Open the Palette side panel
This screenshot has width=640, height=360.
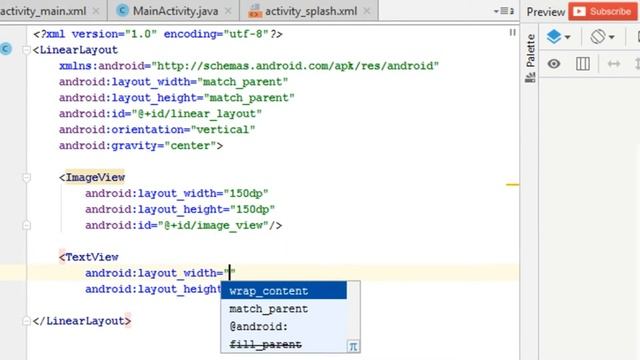[530, 51]
